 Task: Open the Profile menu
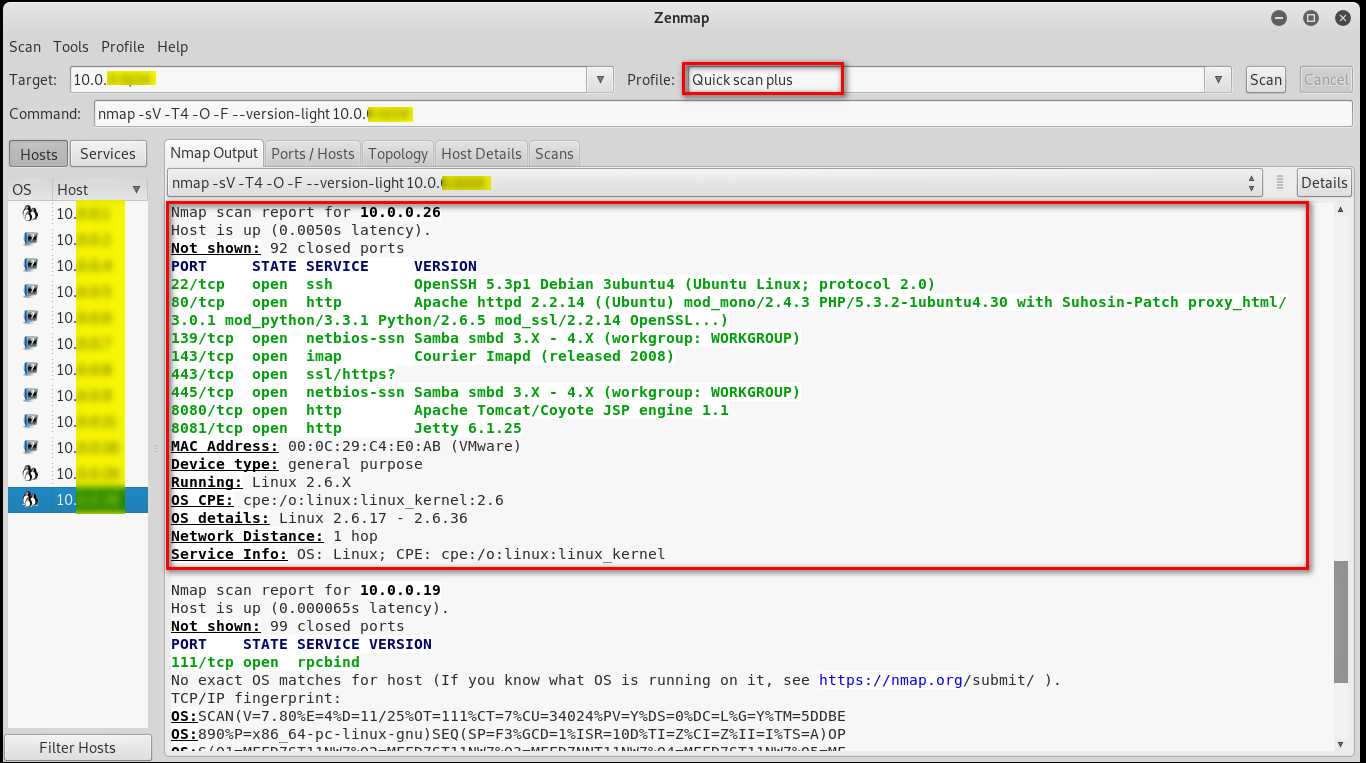click(x=123, y=47)
